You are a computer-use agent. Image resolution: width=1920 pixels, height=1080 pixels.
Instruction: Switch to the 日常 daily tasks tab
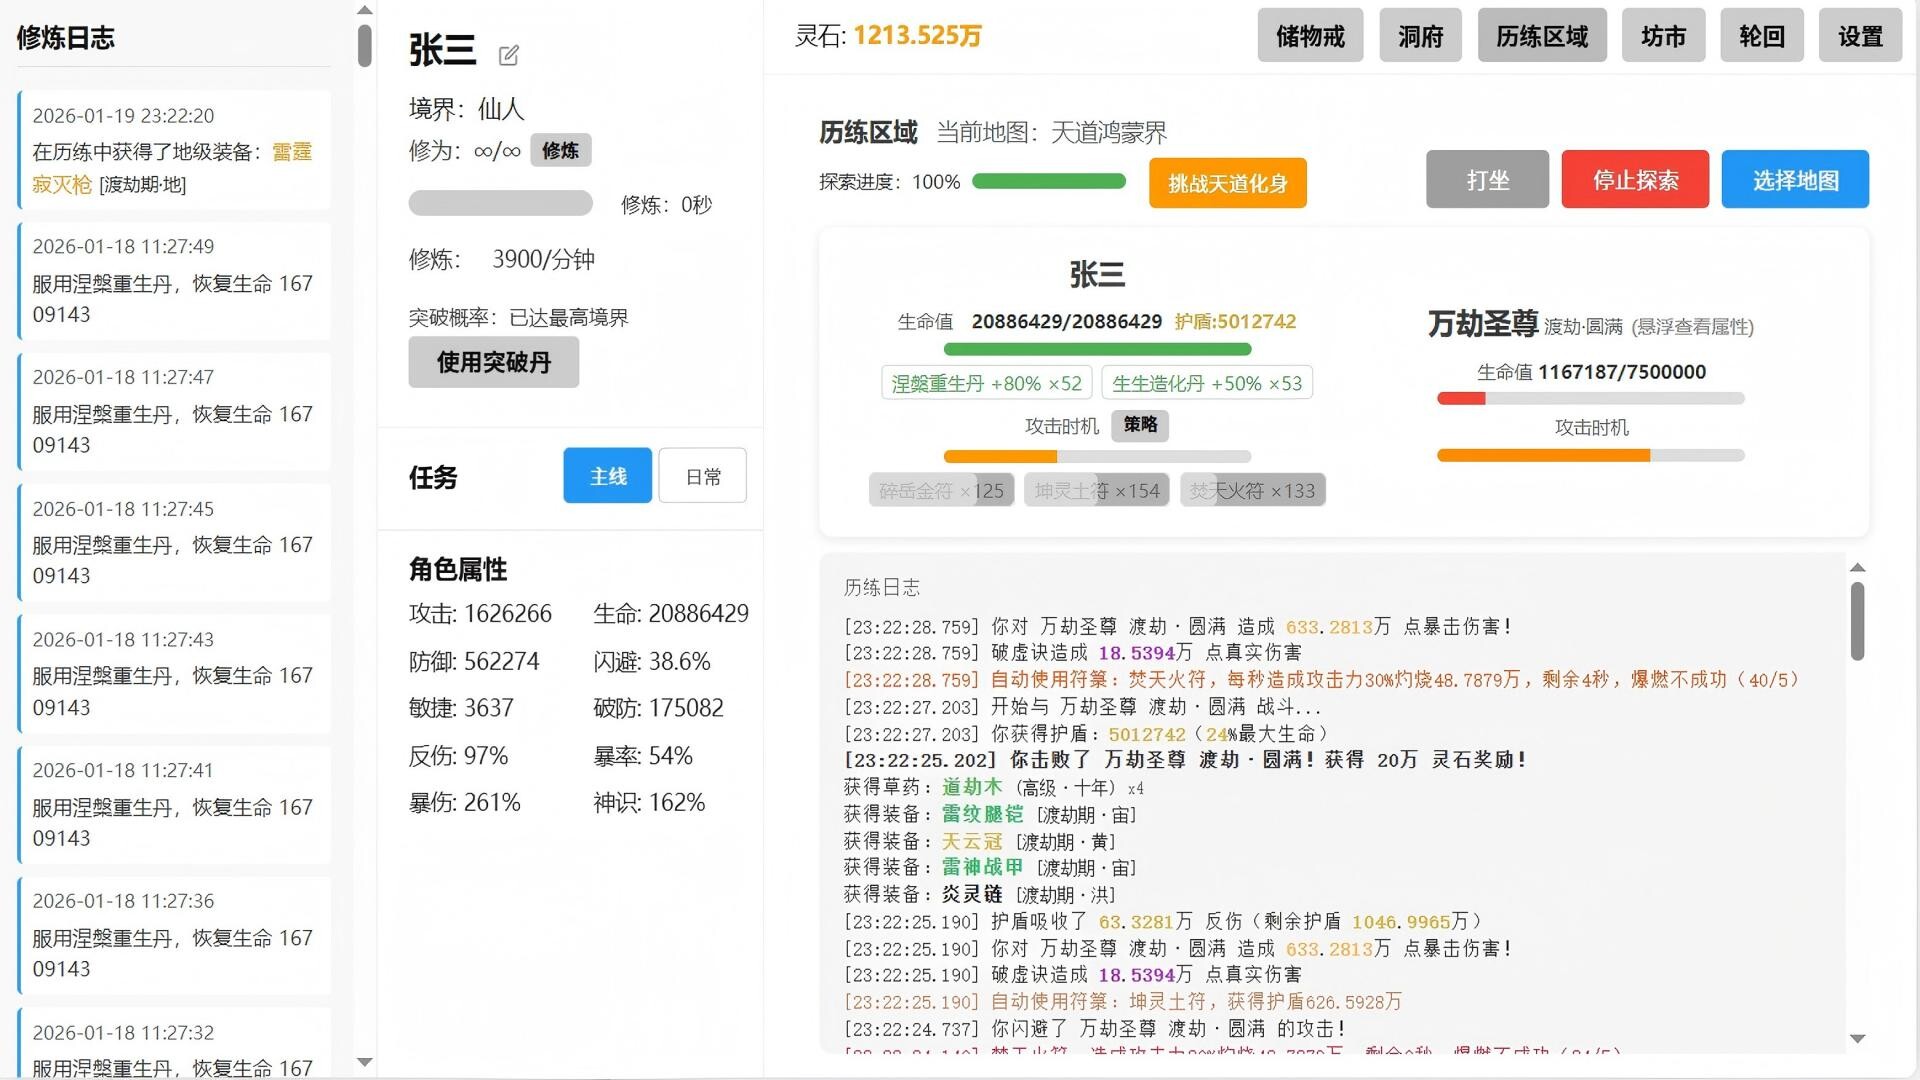[x=702, y=476]
